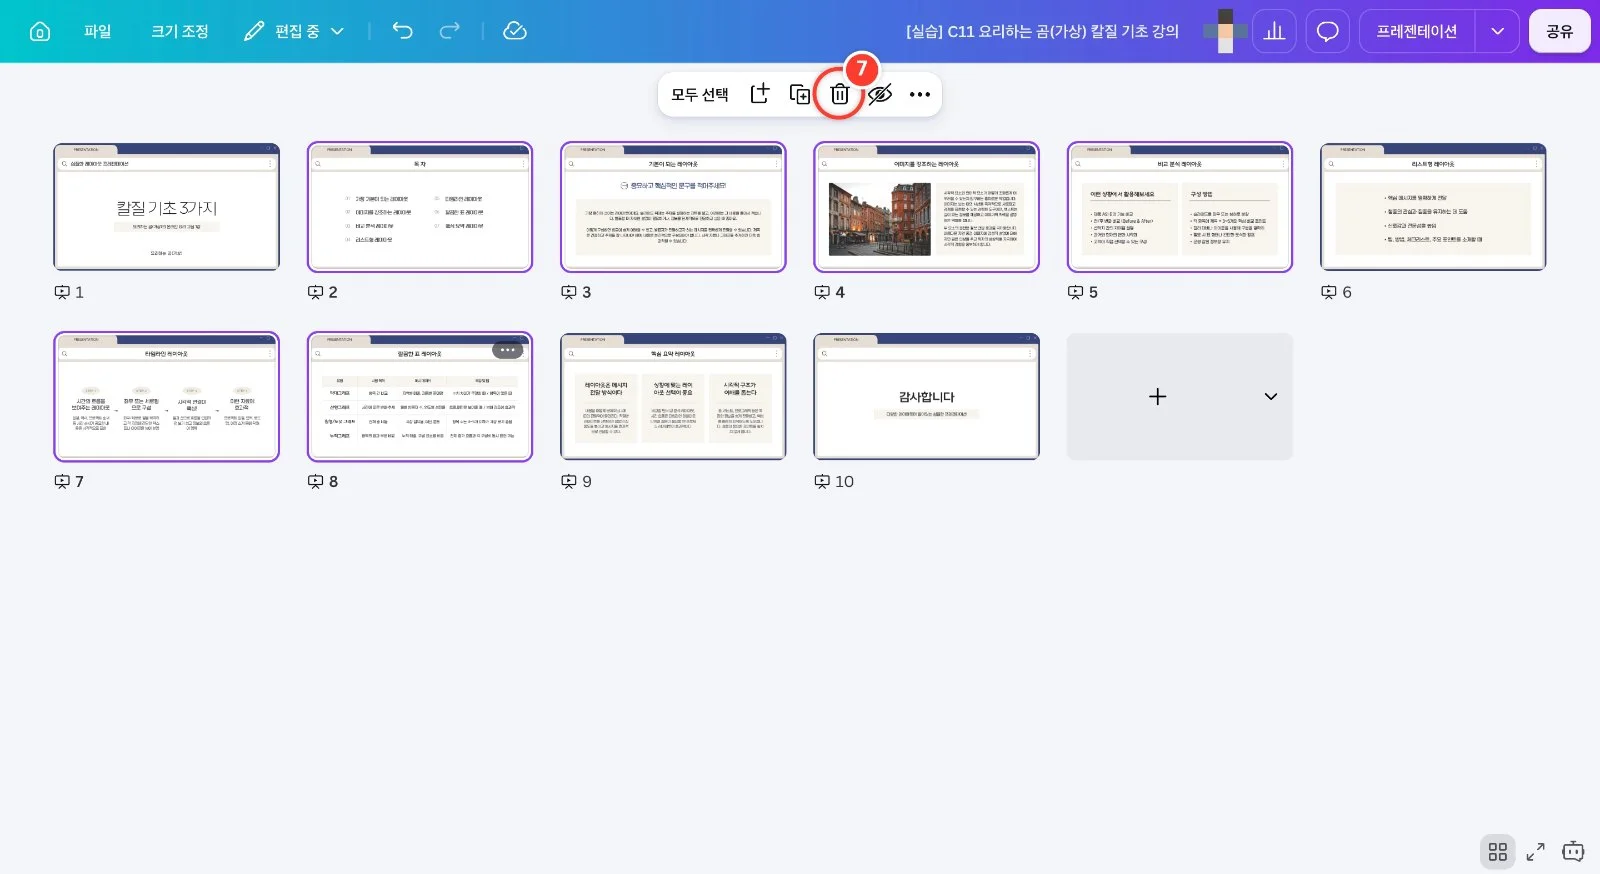1600x874 pixels.
Task: Select slide 9 thumbnail
Action: (x=673, y=396)
